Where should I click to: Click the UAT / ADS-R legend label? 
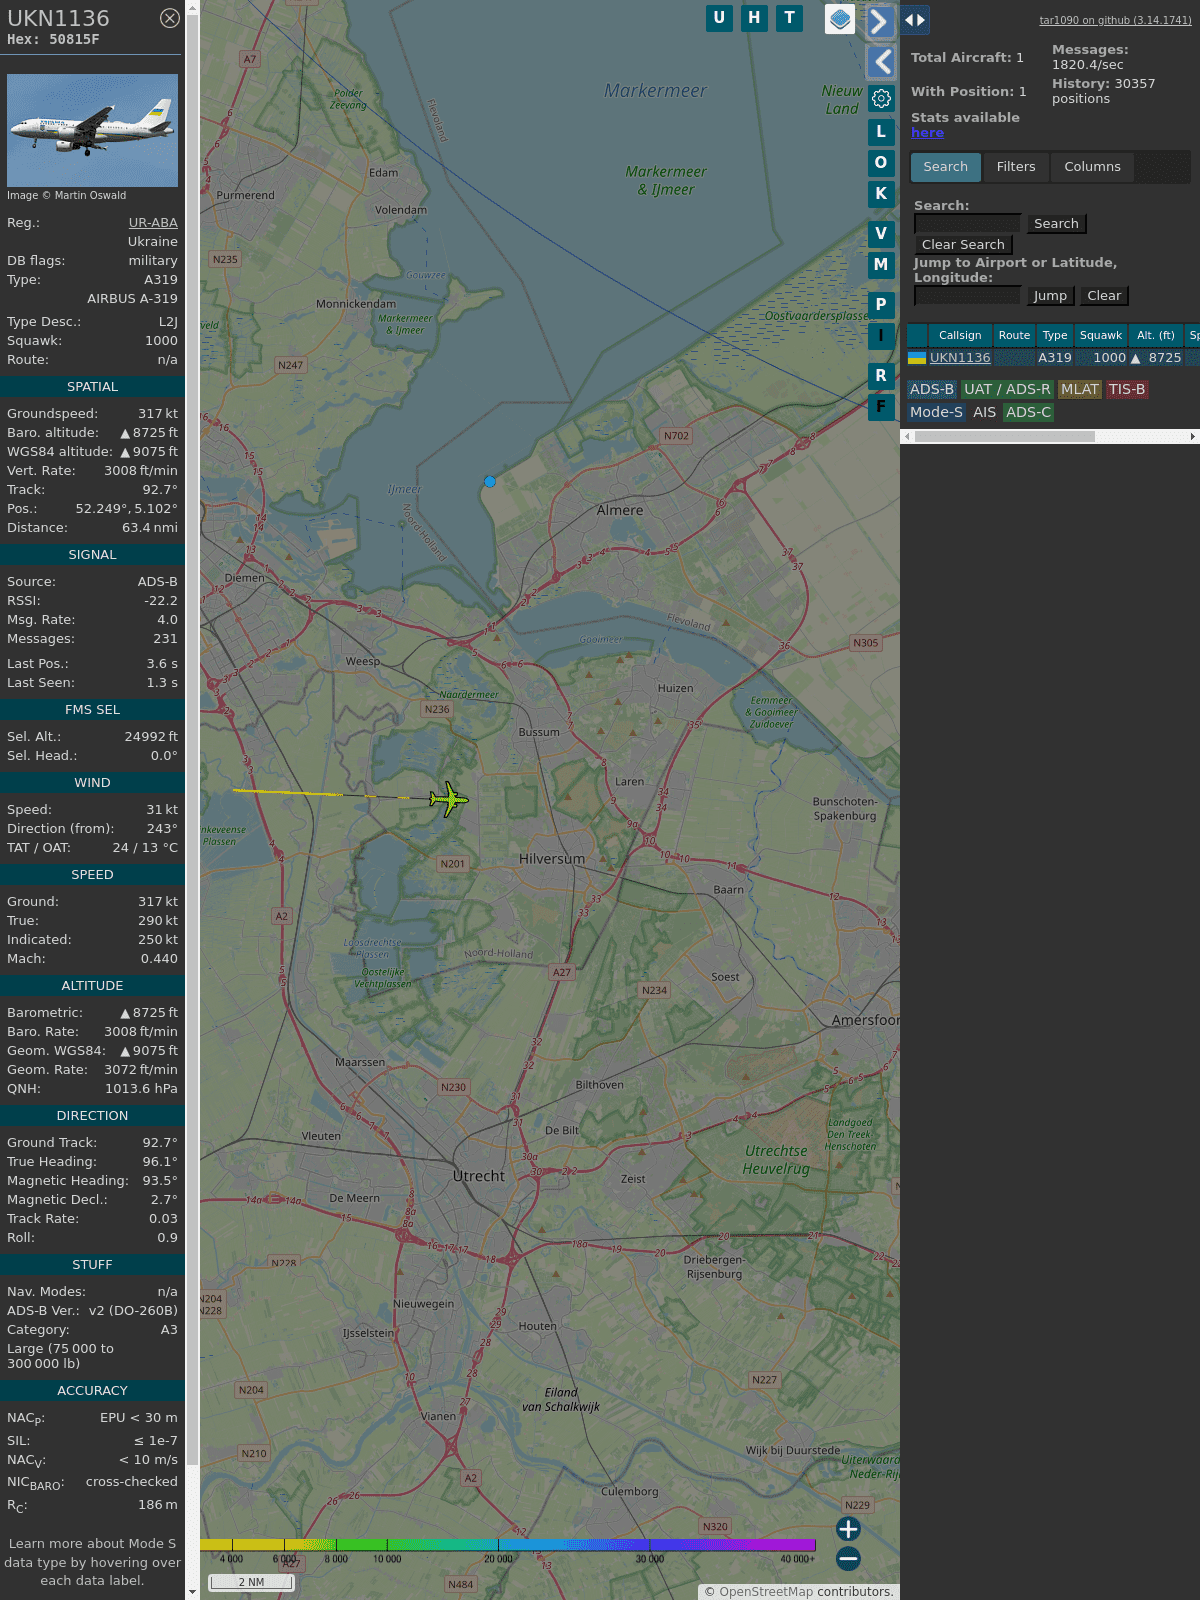(x=1007, y=390)
